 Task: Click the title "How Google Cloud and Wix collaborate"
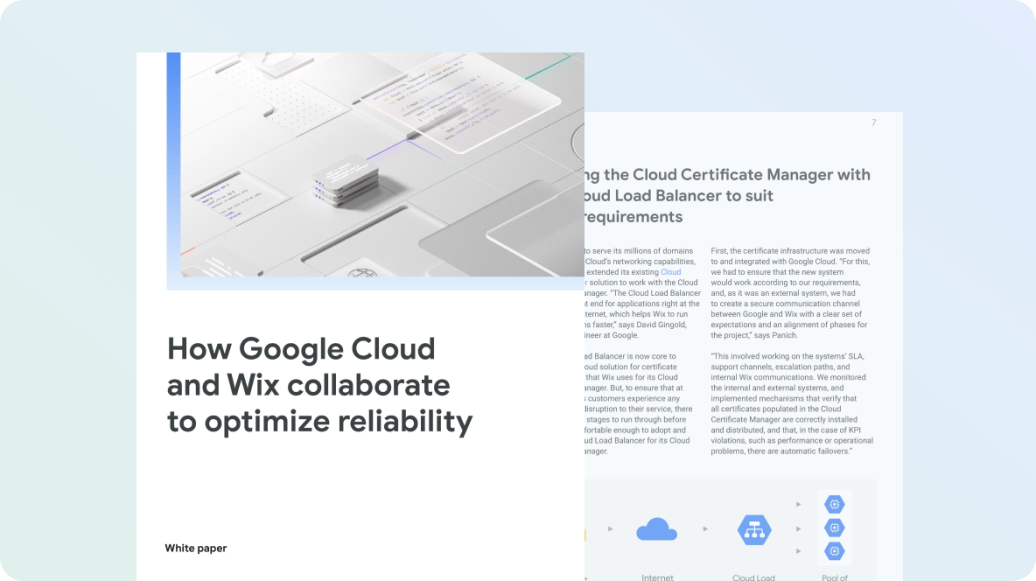(320, 385)
